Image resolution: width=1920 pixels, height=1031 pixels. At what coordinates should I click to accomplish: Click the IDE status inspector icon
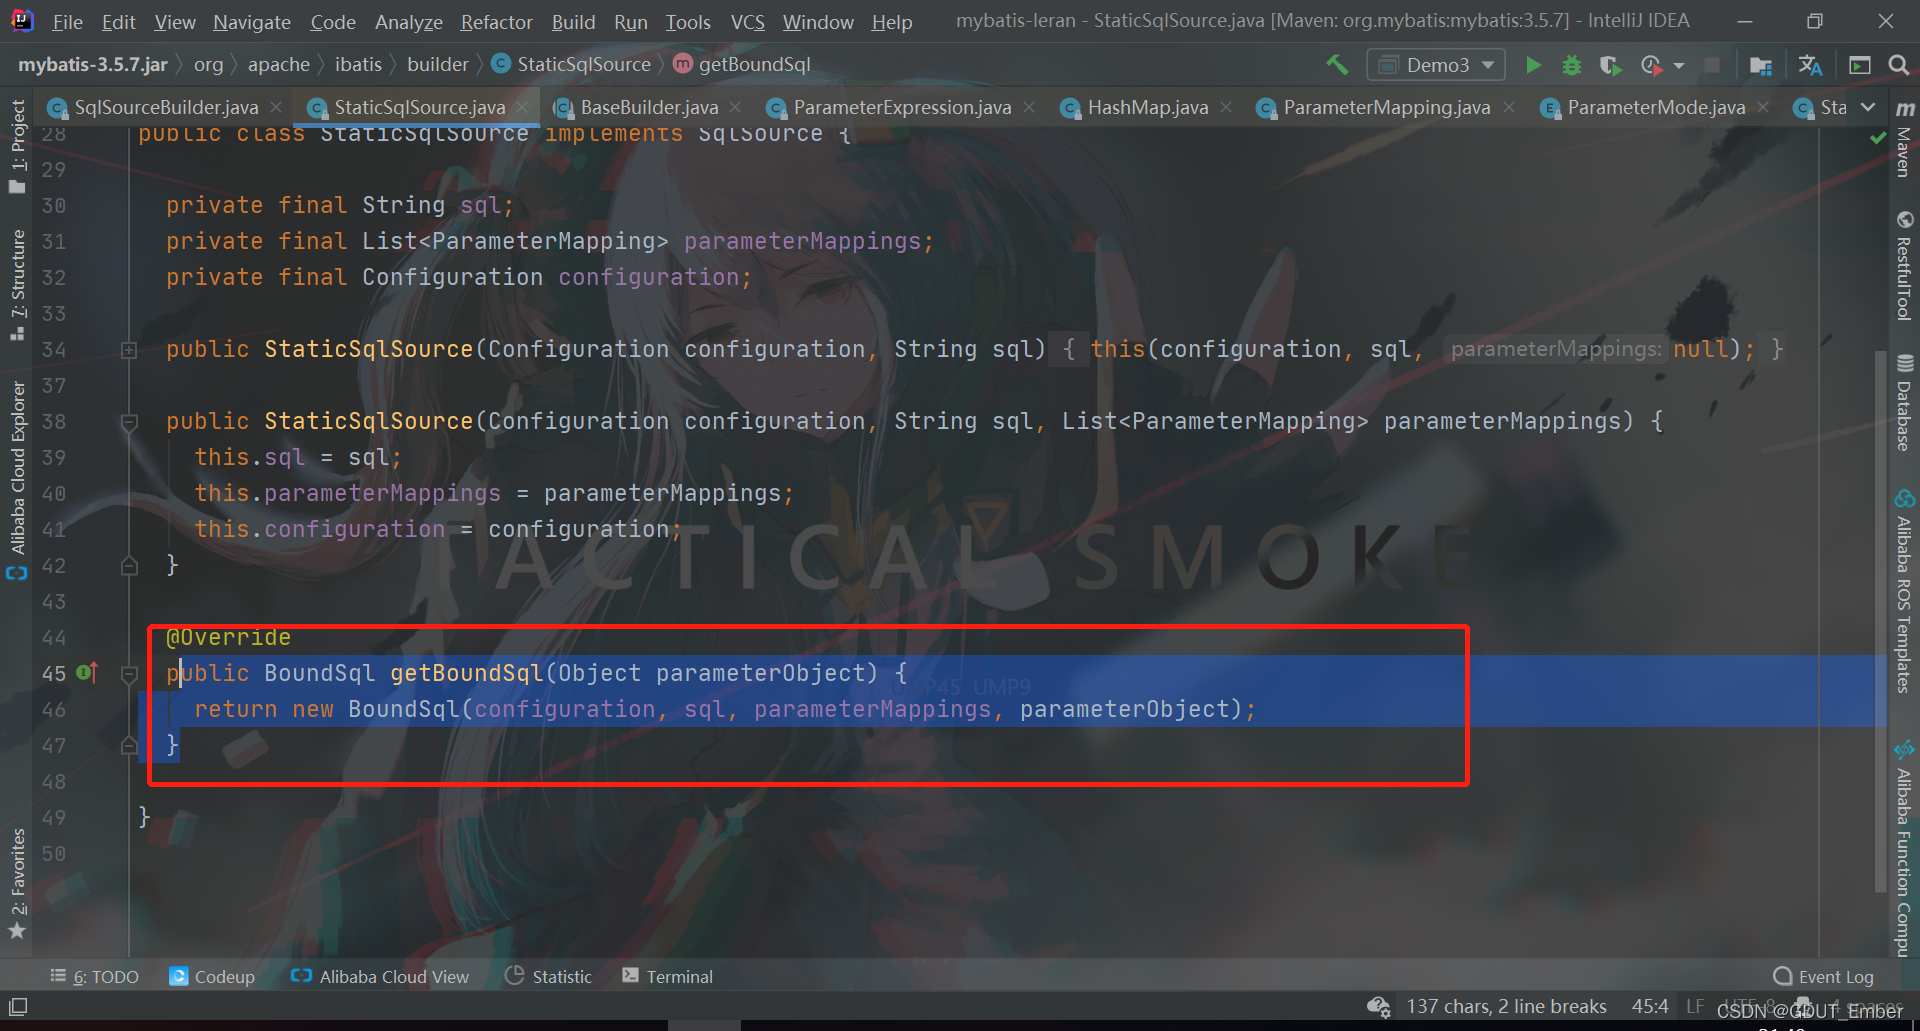[1379, 1006]
